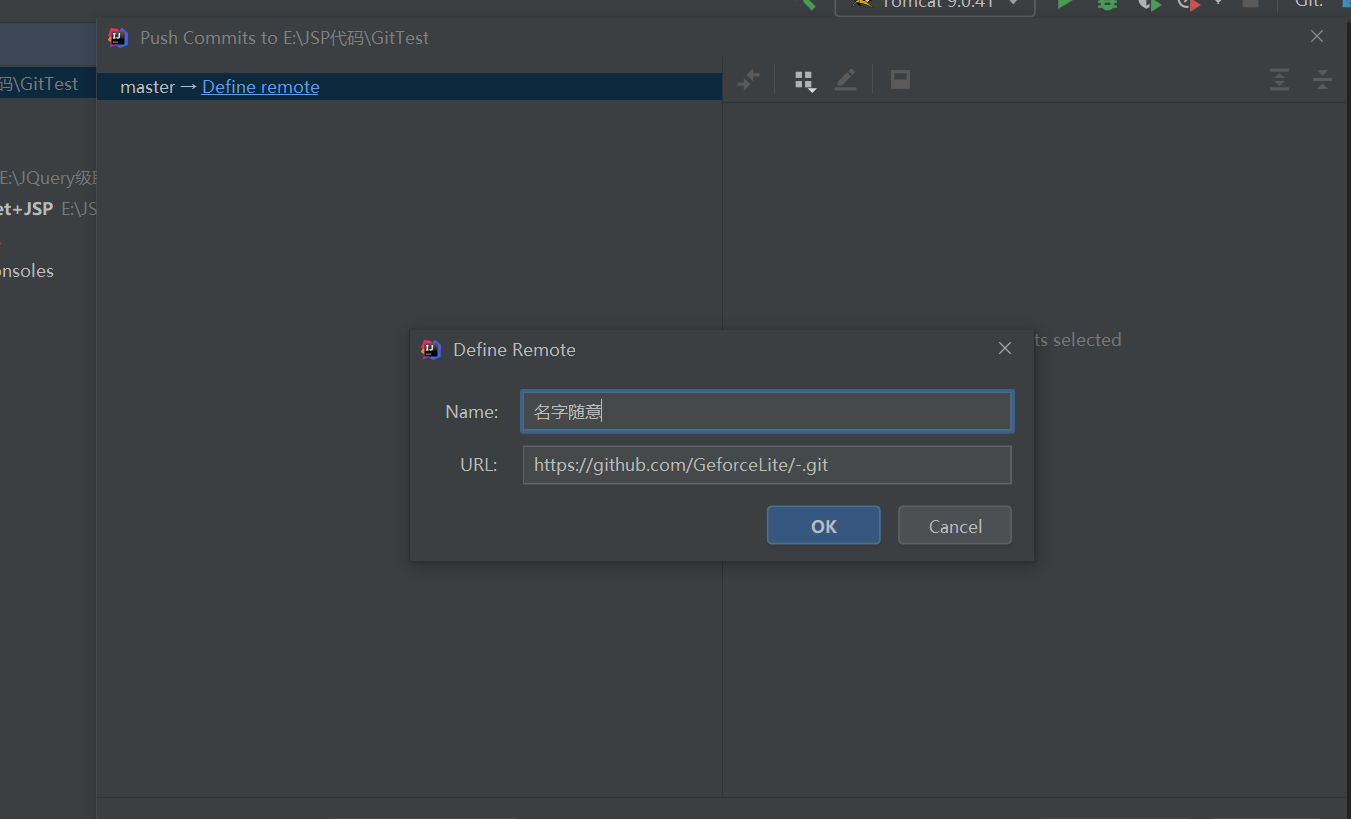
Task: Cancel the Define Remote dialog
Action: pos(954,526)
